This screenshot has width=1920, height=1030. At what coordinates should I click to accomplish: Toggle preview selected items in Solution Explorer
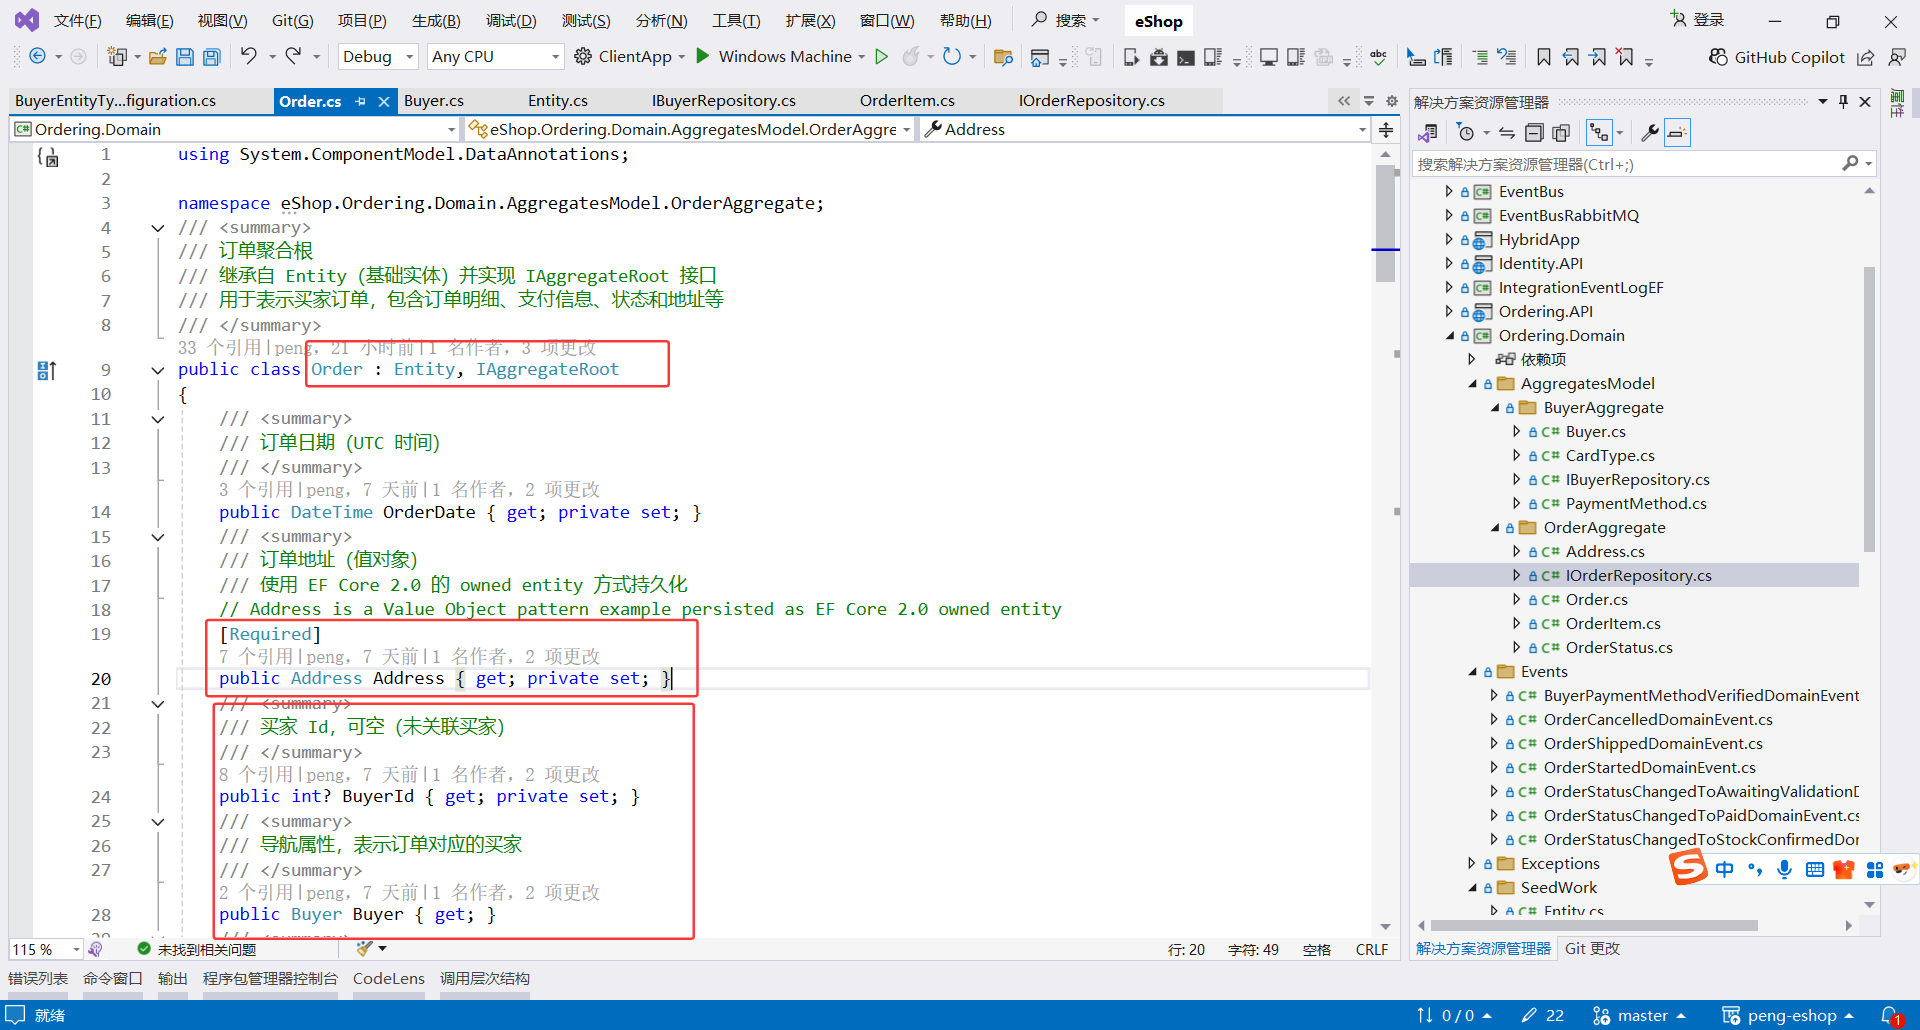click(x=1677, y=132)
